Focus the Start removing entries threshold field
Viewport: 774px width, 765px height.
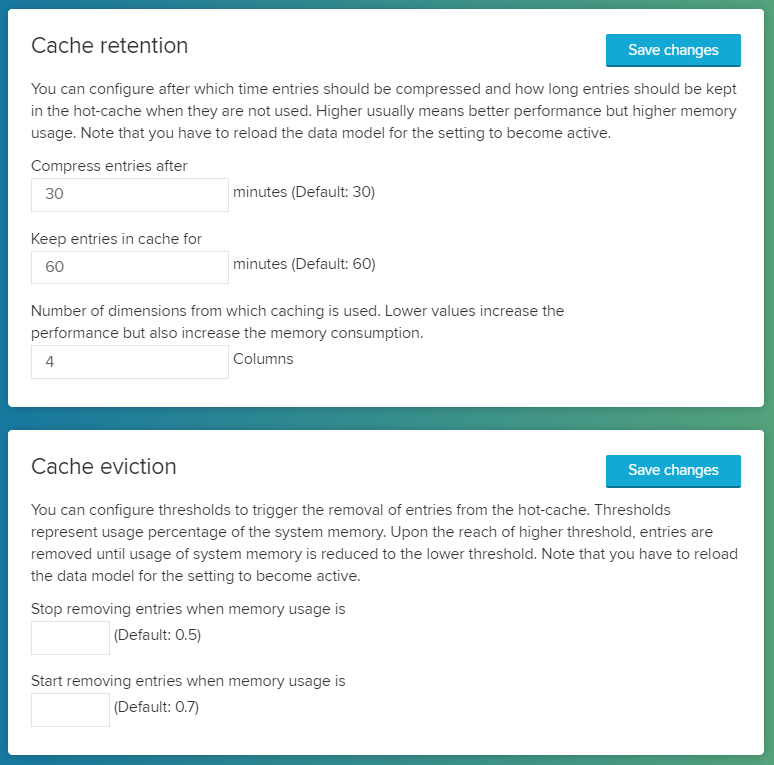[70, 710]
